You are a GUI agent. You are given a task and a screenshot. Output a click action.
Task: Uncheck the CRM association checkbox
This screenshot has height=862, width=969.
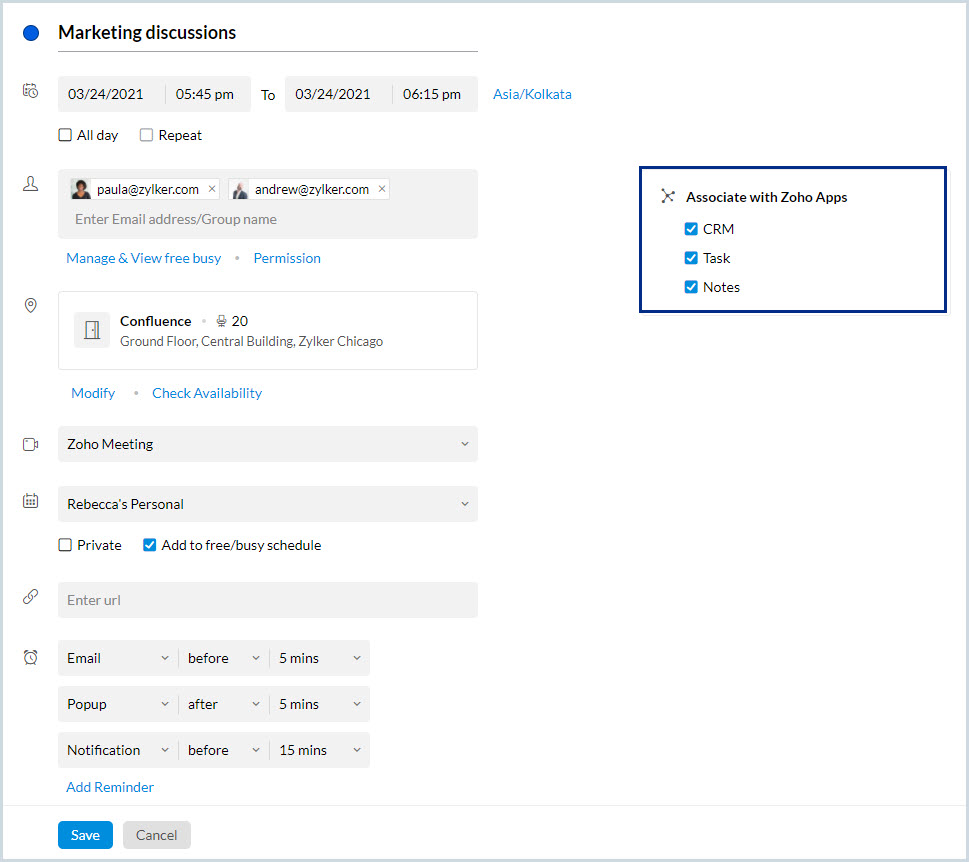click(x=691, y=229)
